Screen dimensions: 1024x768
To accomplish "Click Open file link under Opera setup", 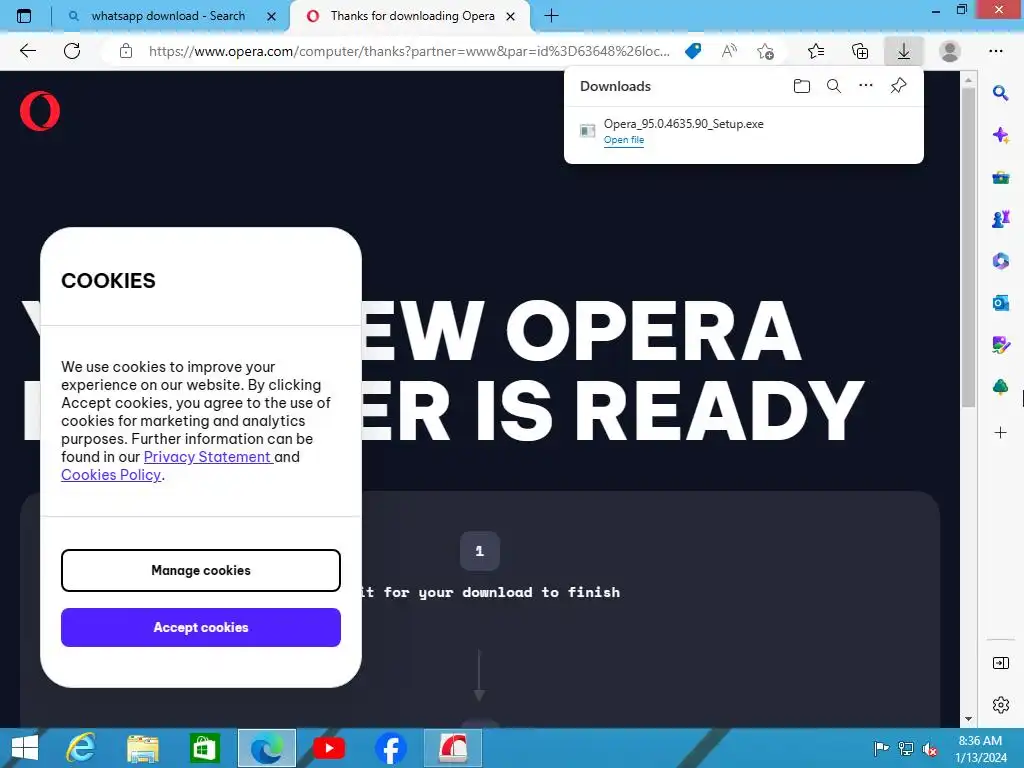I will pos(624,140).
